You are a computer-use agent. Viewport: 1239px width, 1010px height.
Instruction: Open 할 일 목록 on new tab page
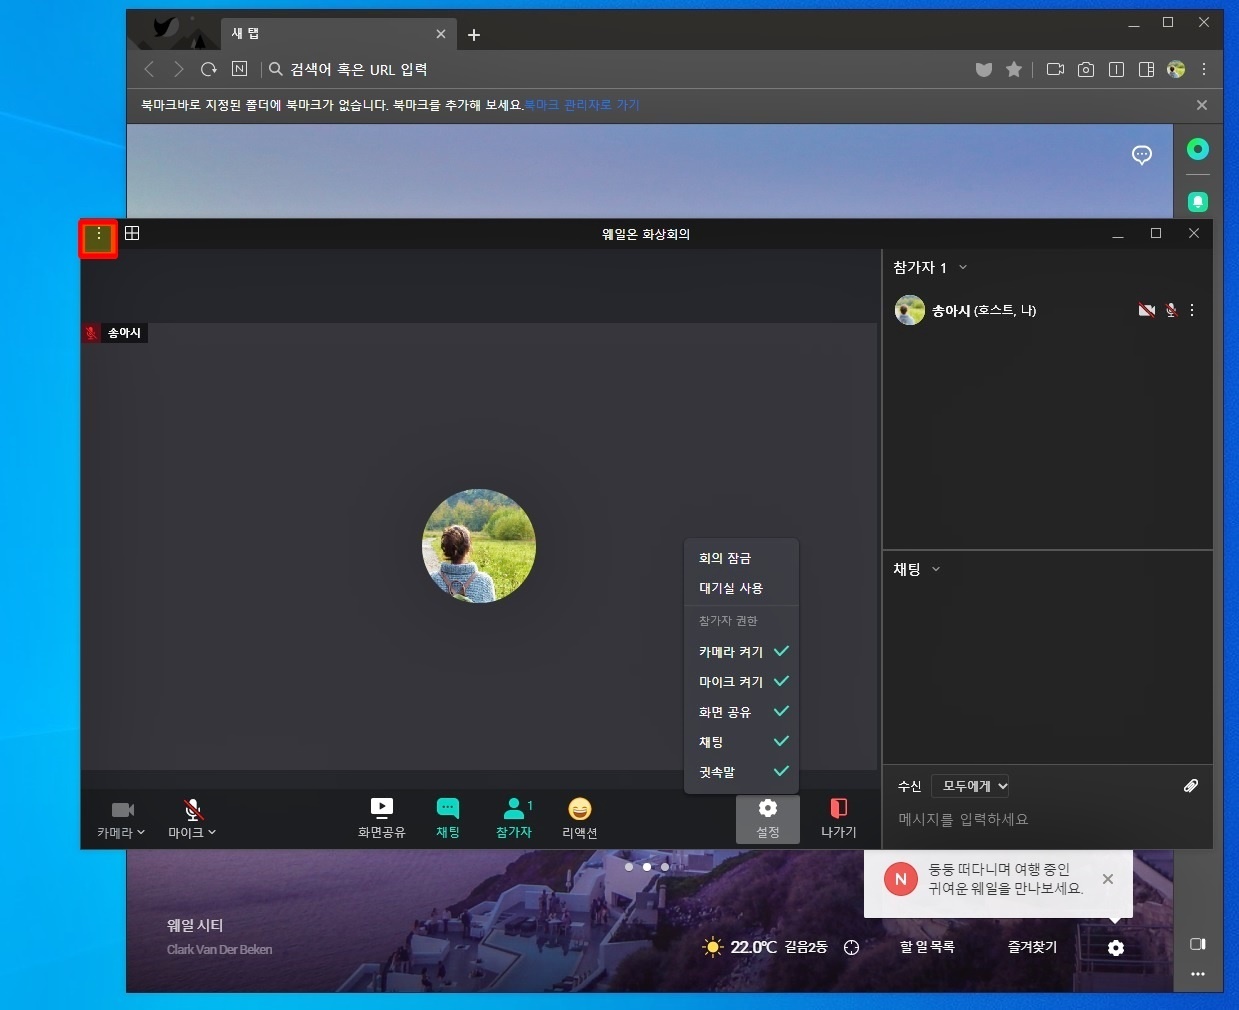click(927, 947)
